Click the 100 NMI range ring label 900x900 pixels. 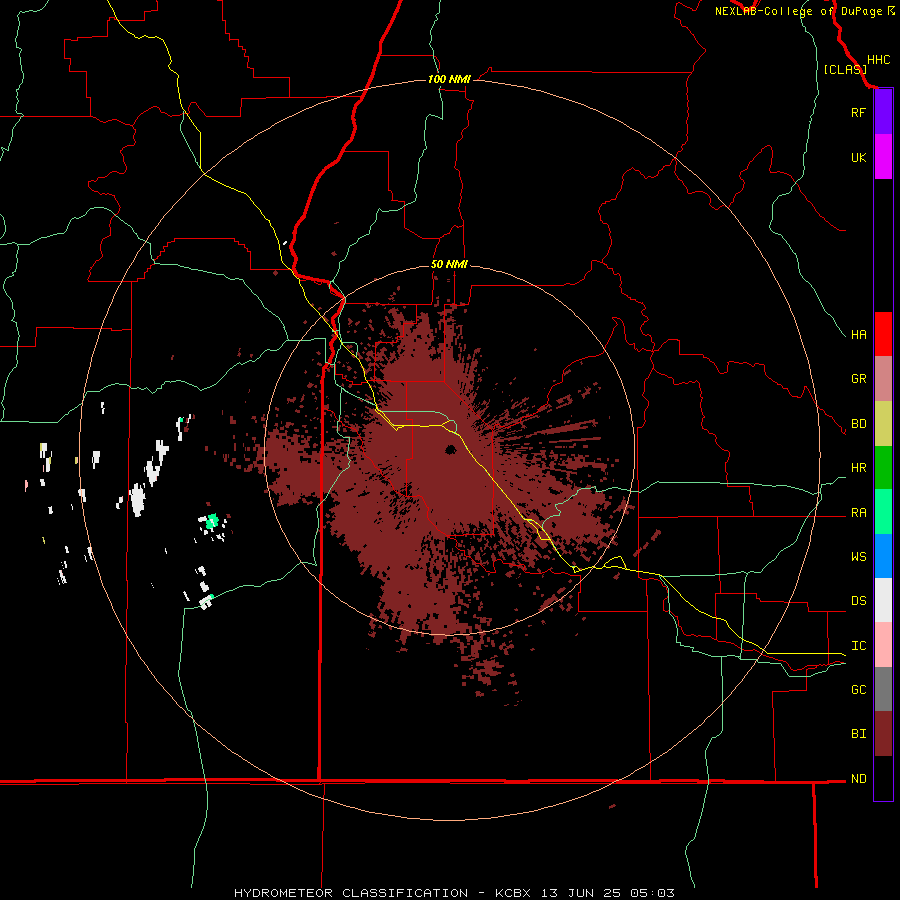pyautogui.click(x=449, y=79)
